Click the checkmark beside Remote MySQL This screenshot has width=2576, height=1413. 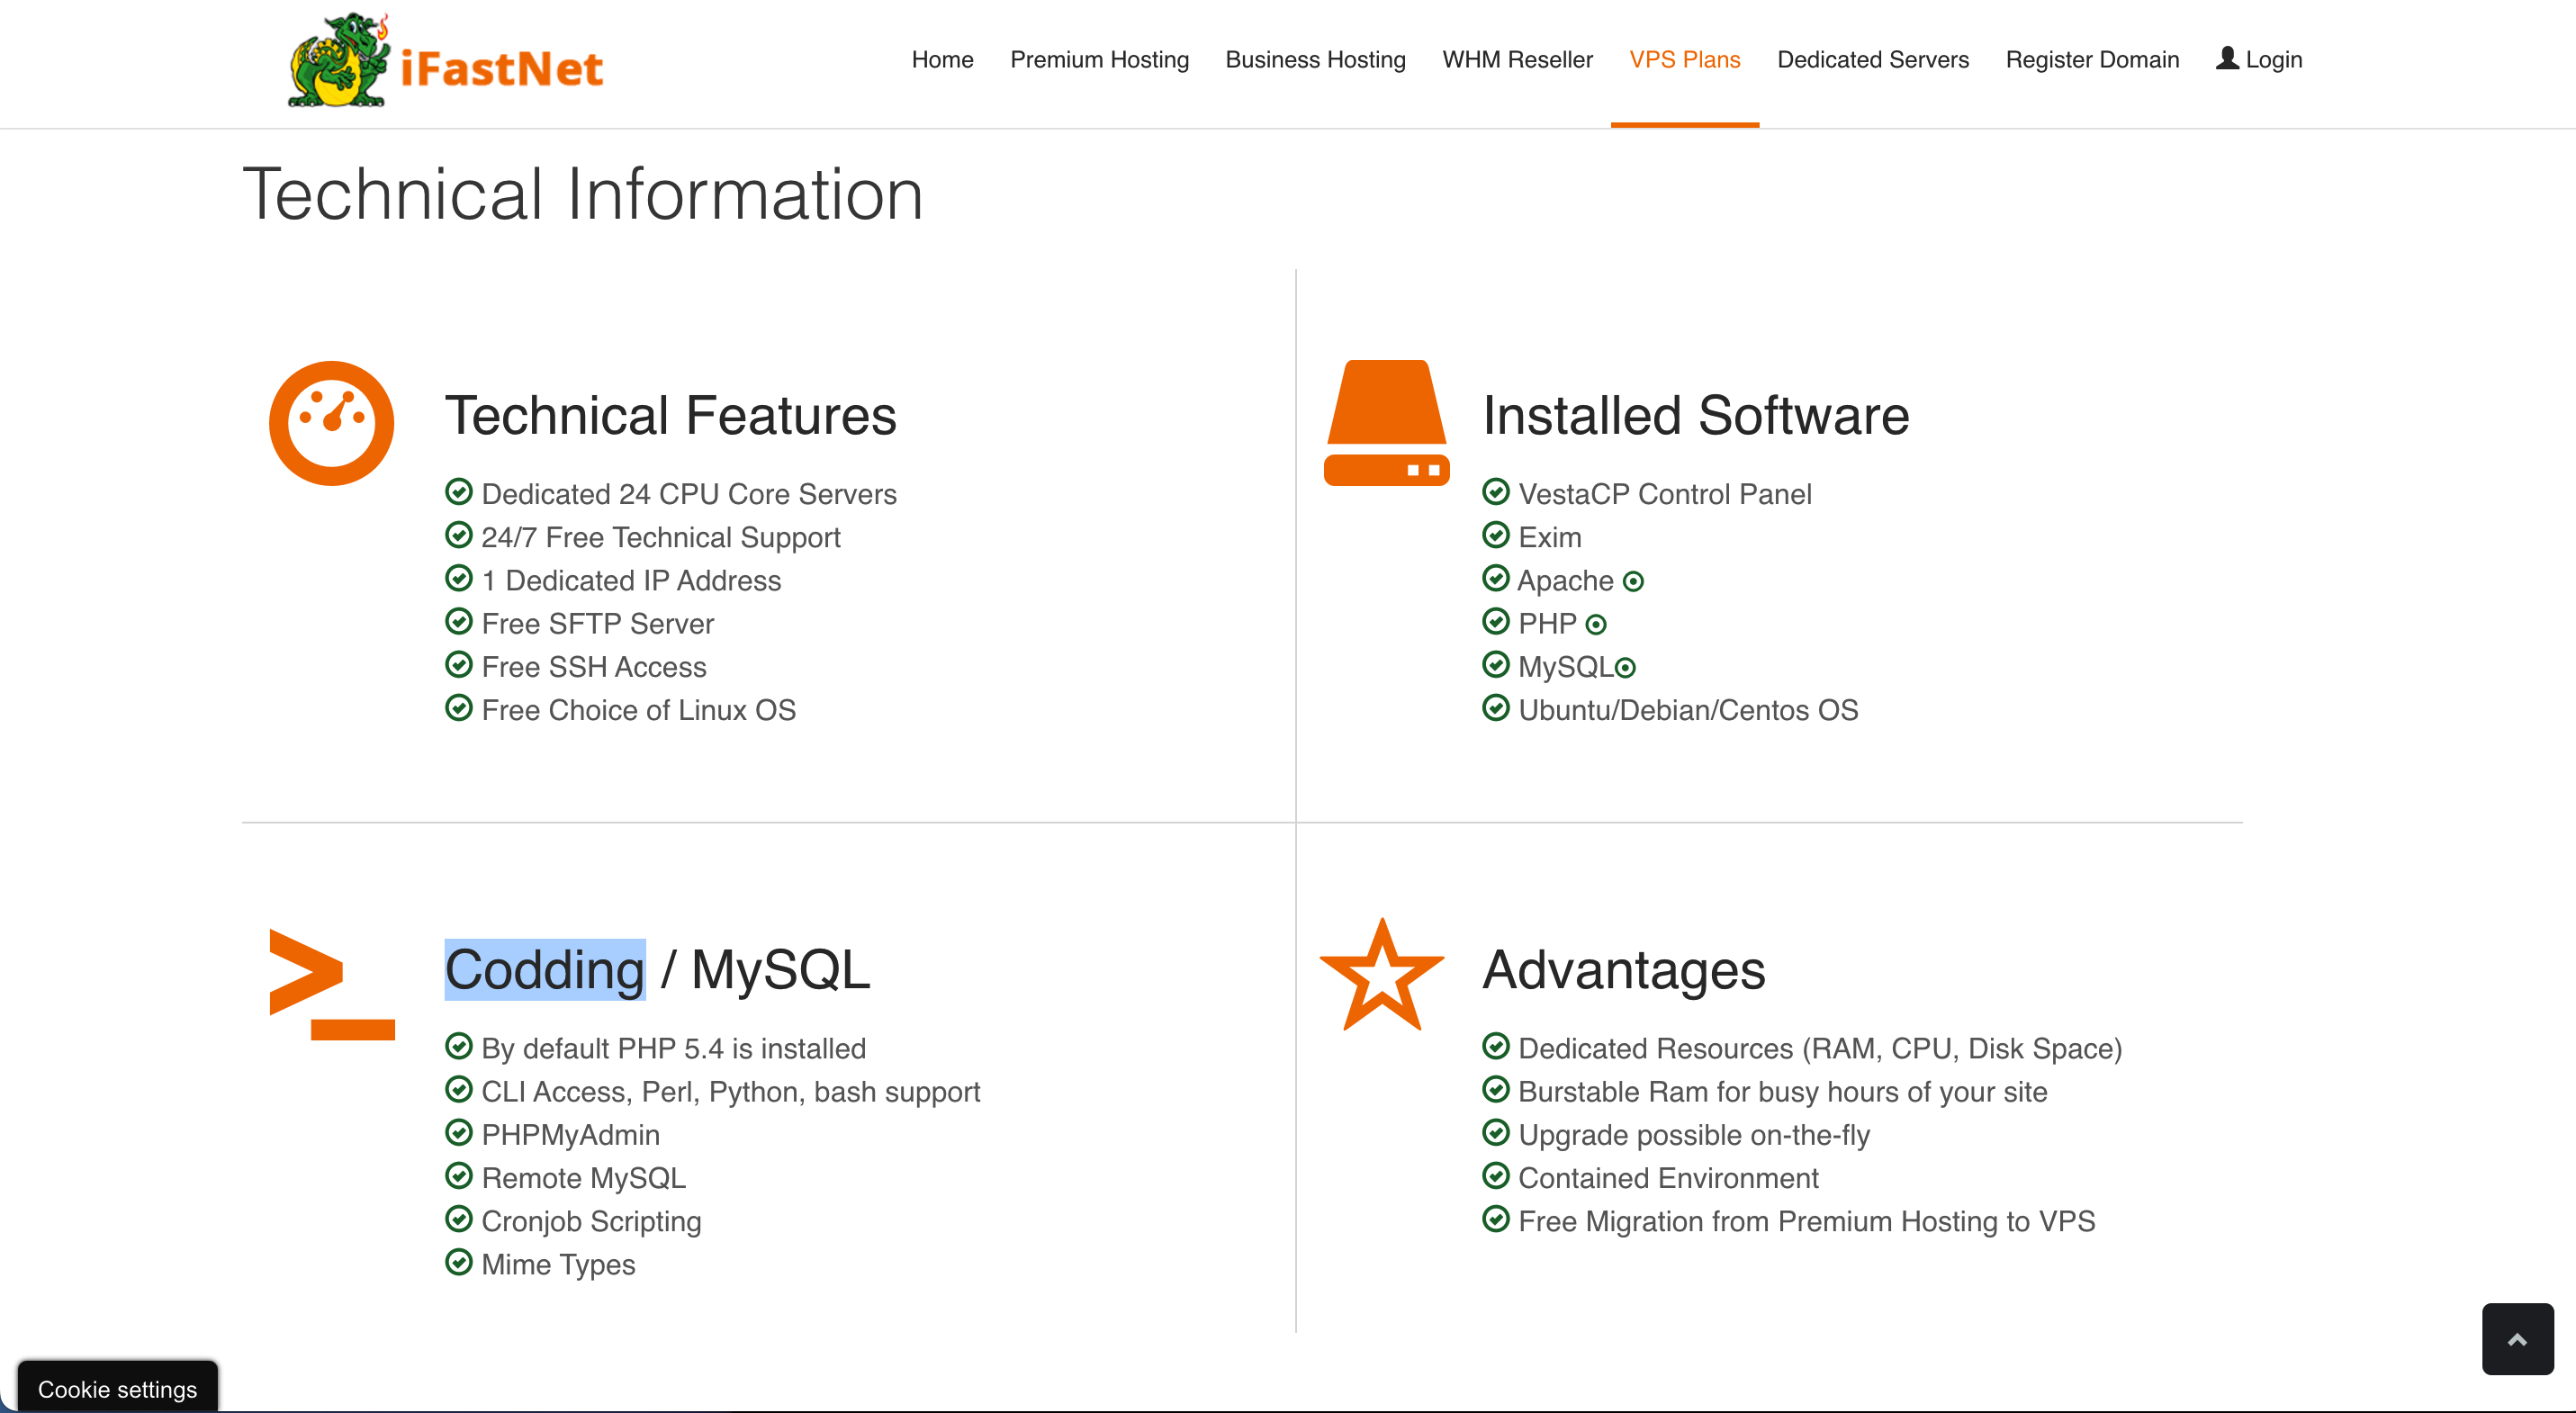(x=459, y=1176)
